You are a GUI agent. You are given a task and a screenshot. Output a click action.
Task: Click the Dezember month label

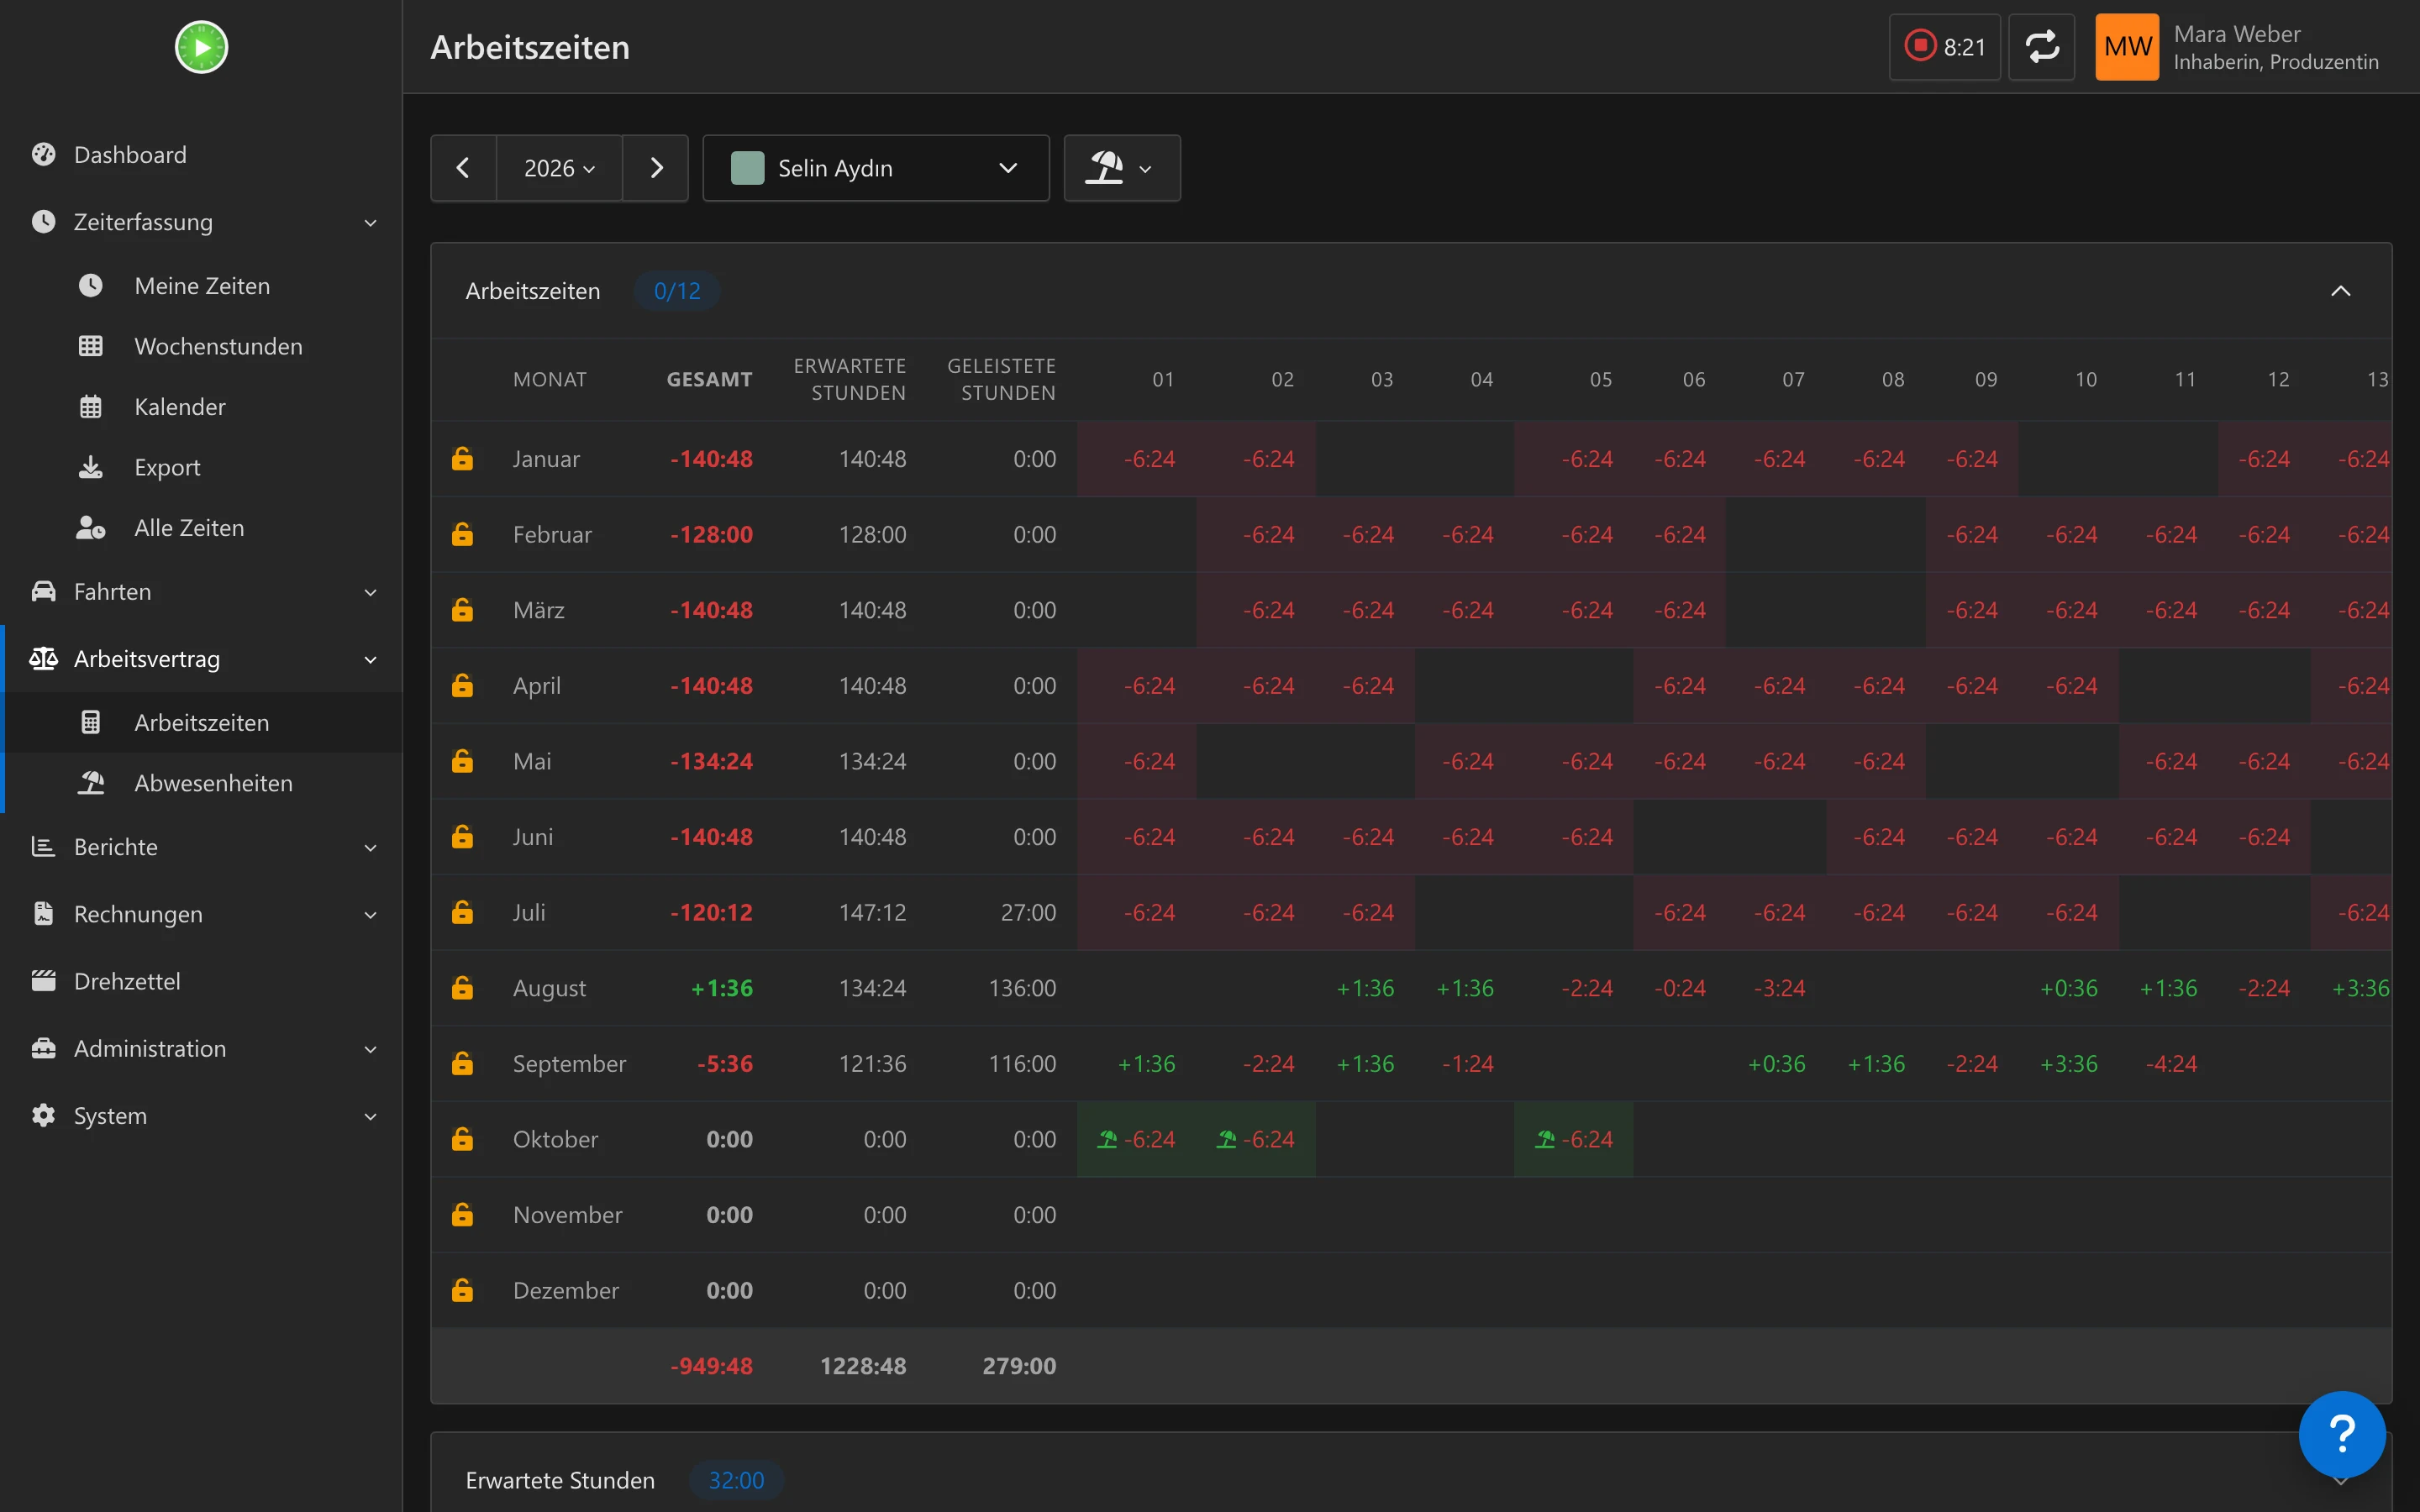point(566,1290)
